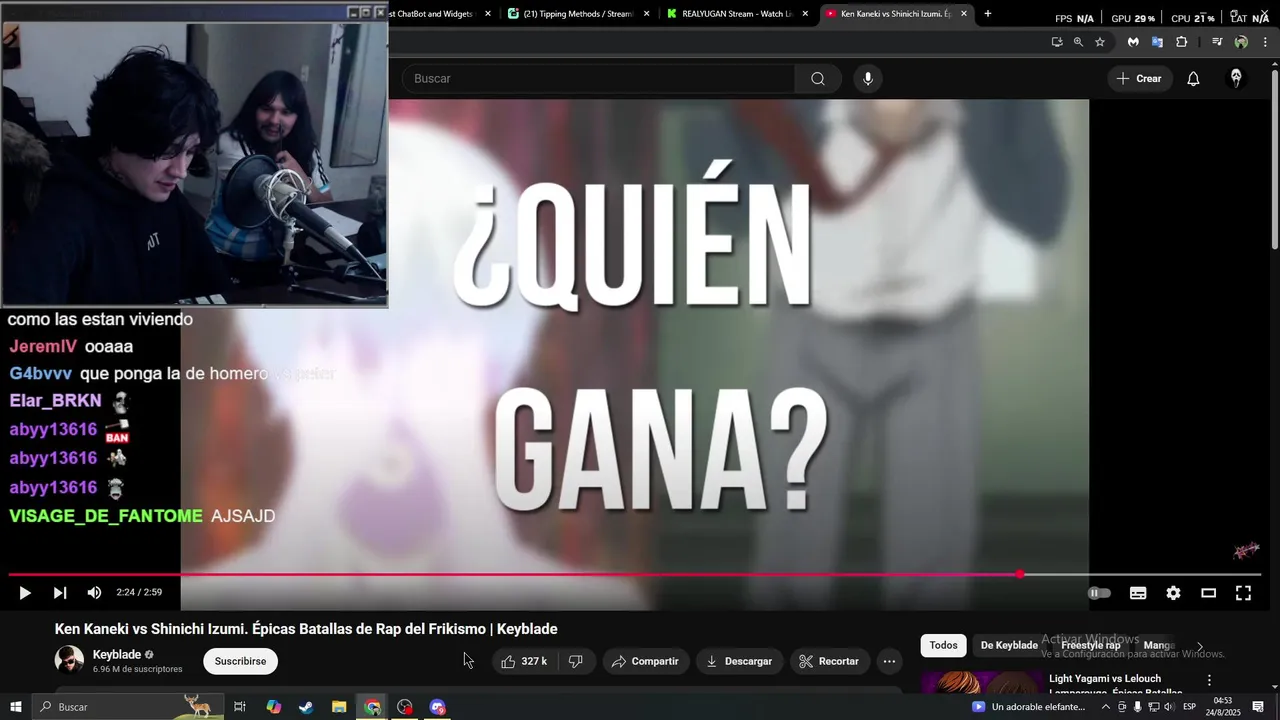Click the Descargar download button

pyautogui.click(x=739, y=661)
